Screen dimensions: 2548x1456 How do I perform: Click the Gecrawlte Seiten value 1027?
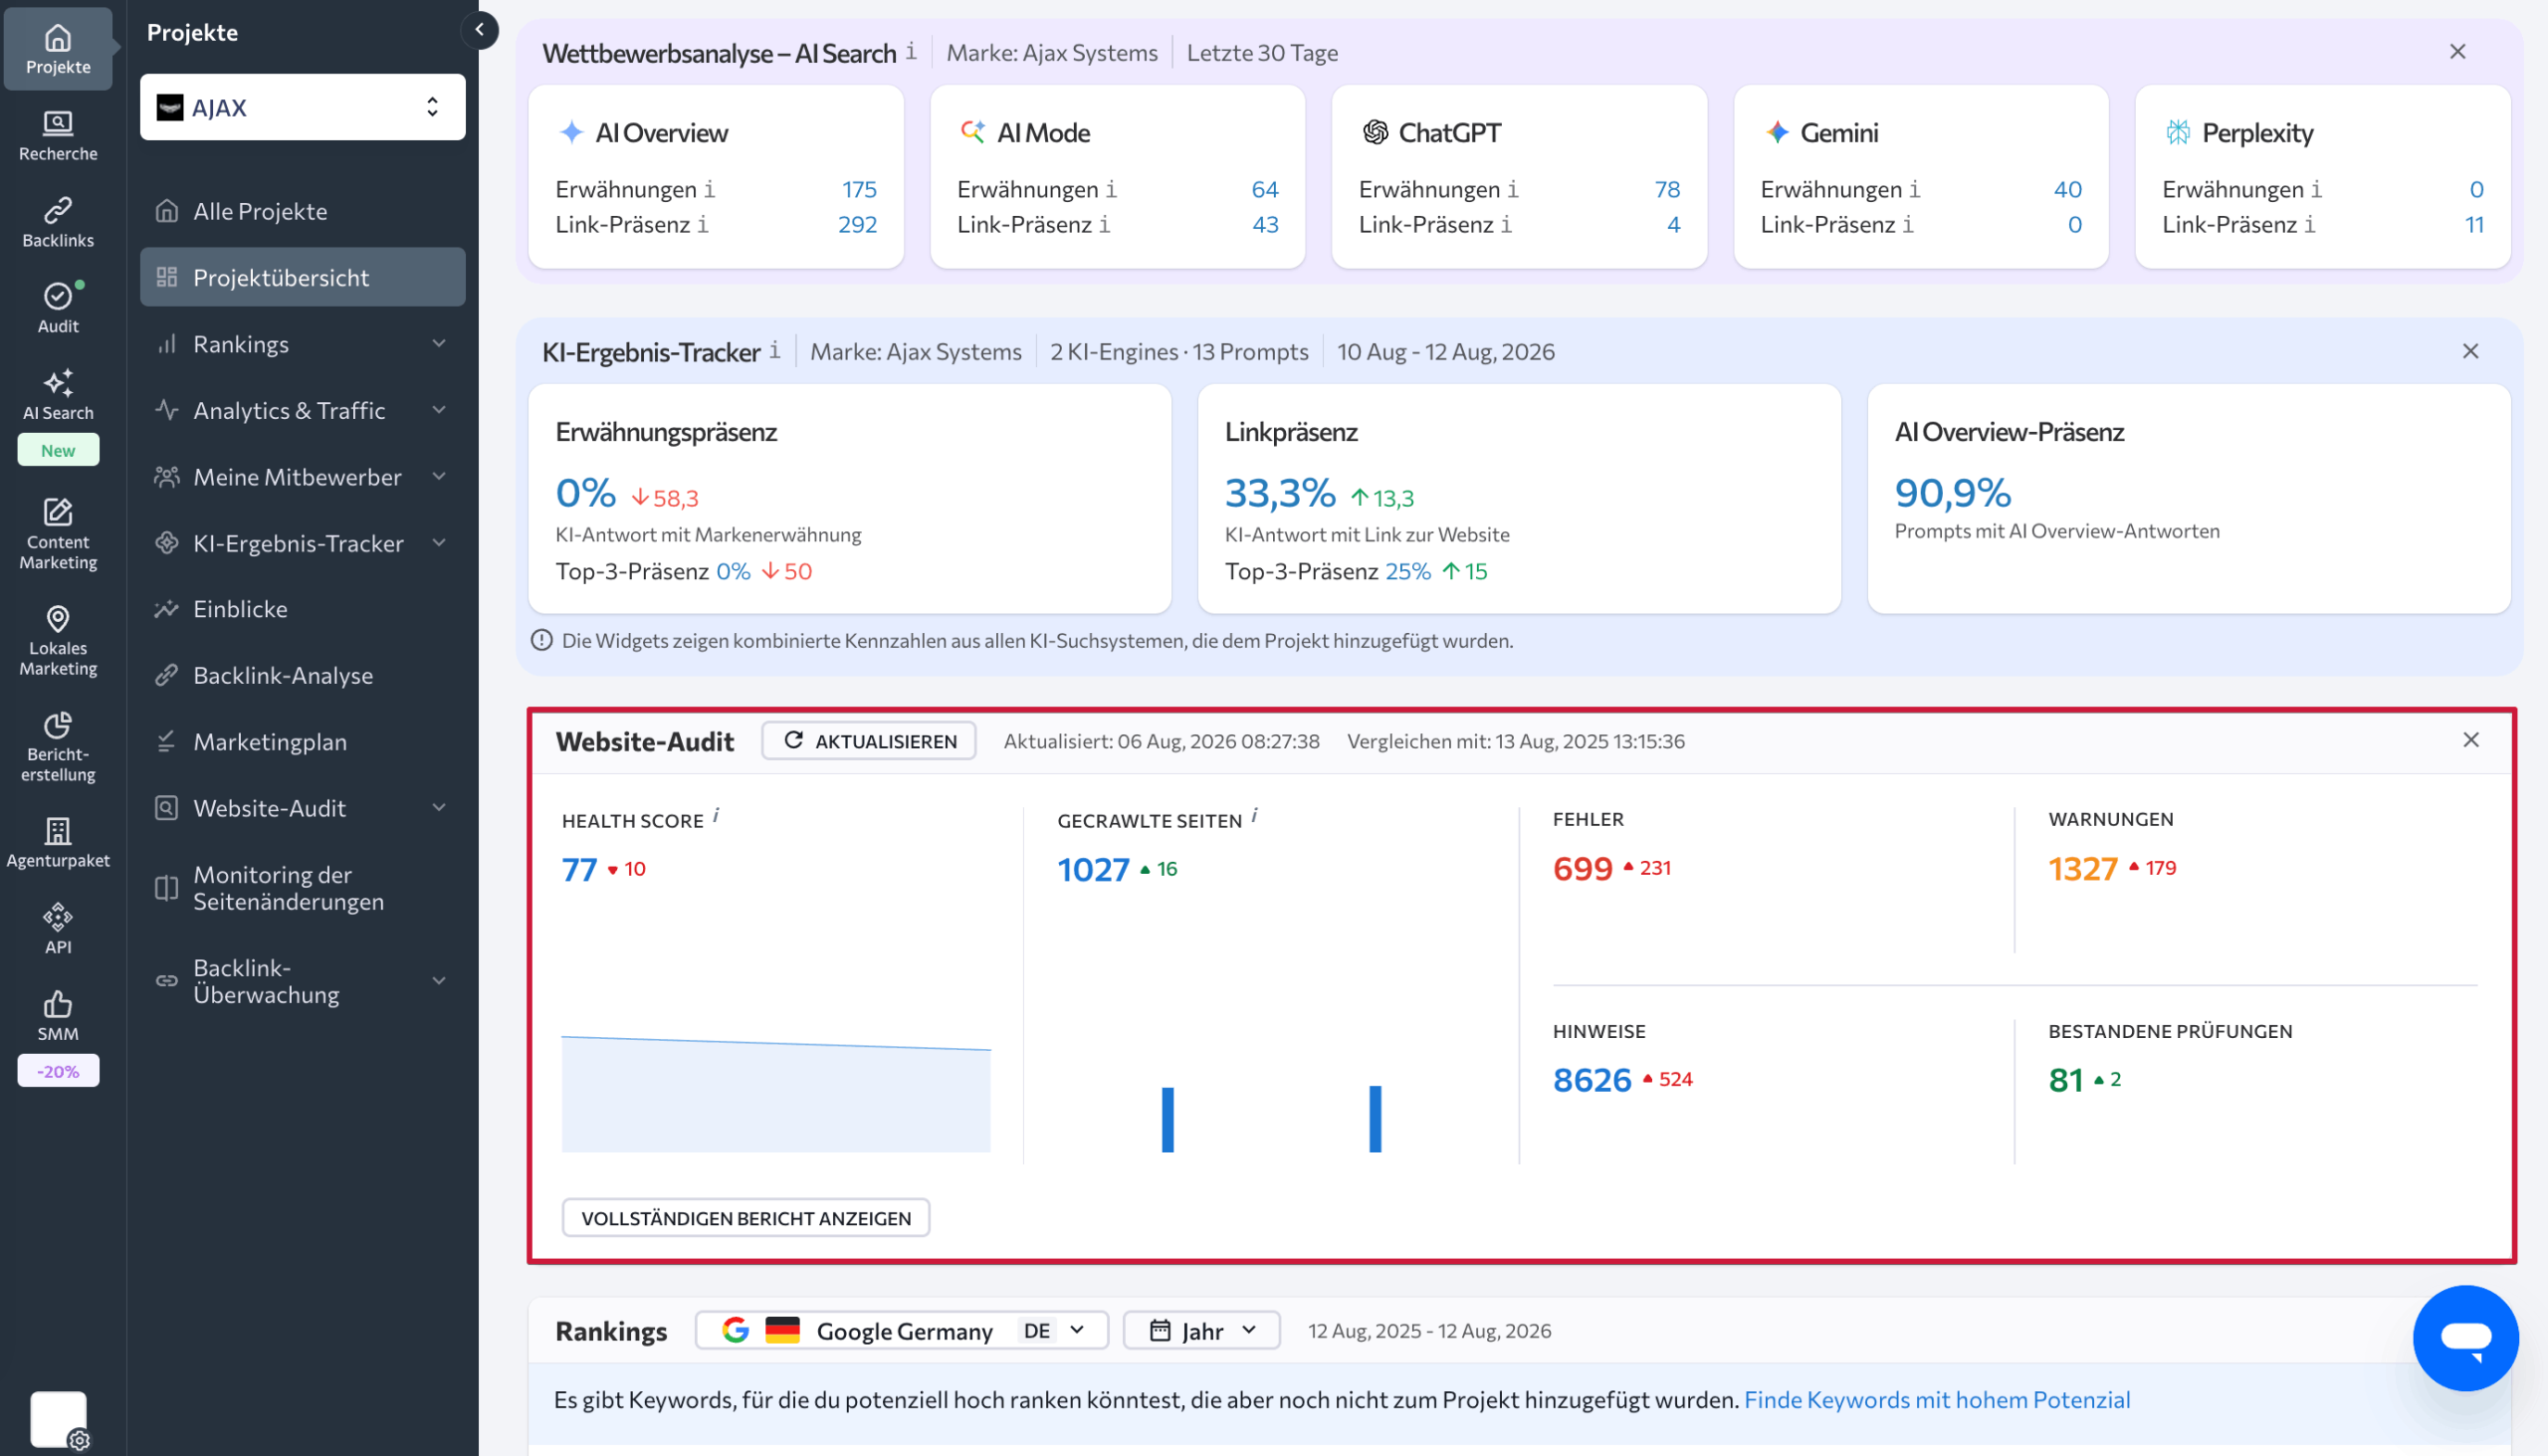(x=1093, y=869)
